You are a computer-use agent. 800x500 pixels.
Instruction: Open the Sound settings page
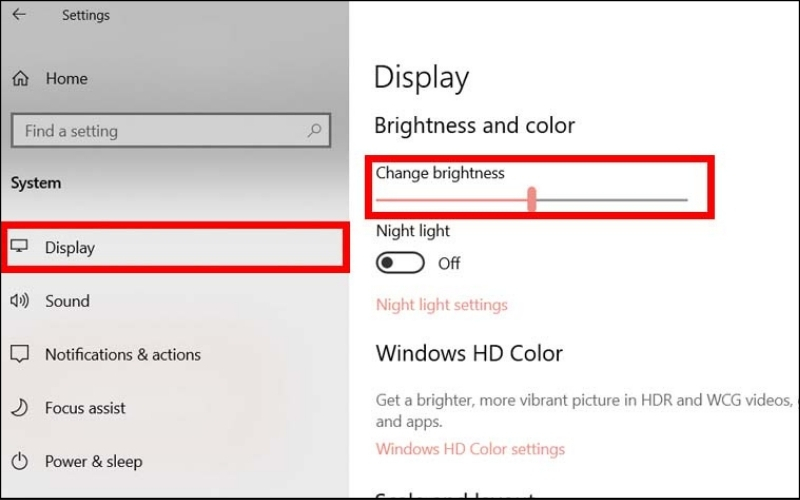67,301
